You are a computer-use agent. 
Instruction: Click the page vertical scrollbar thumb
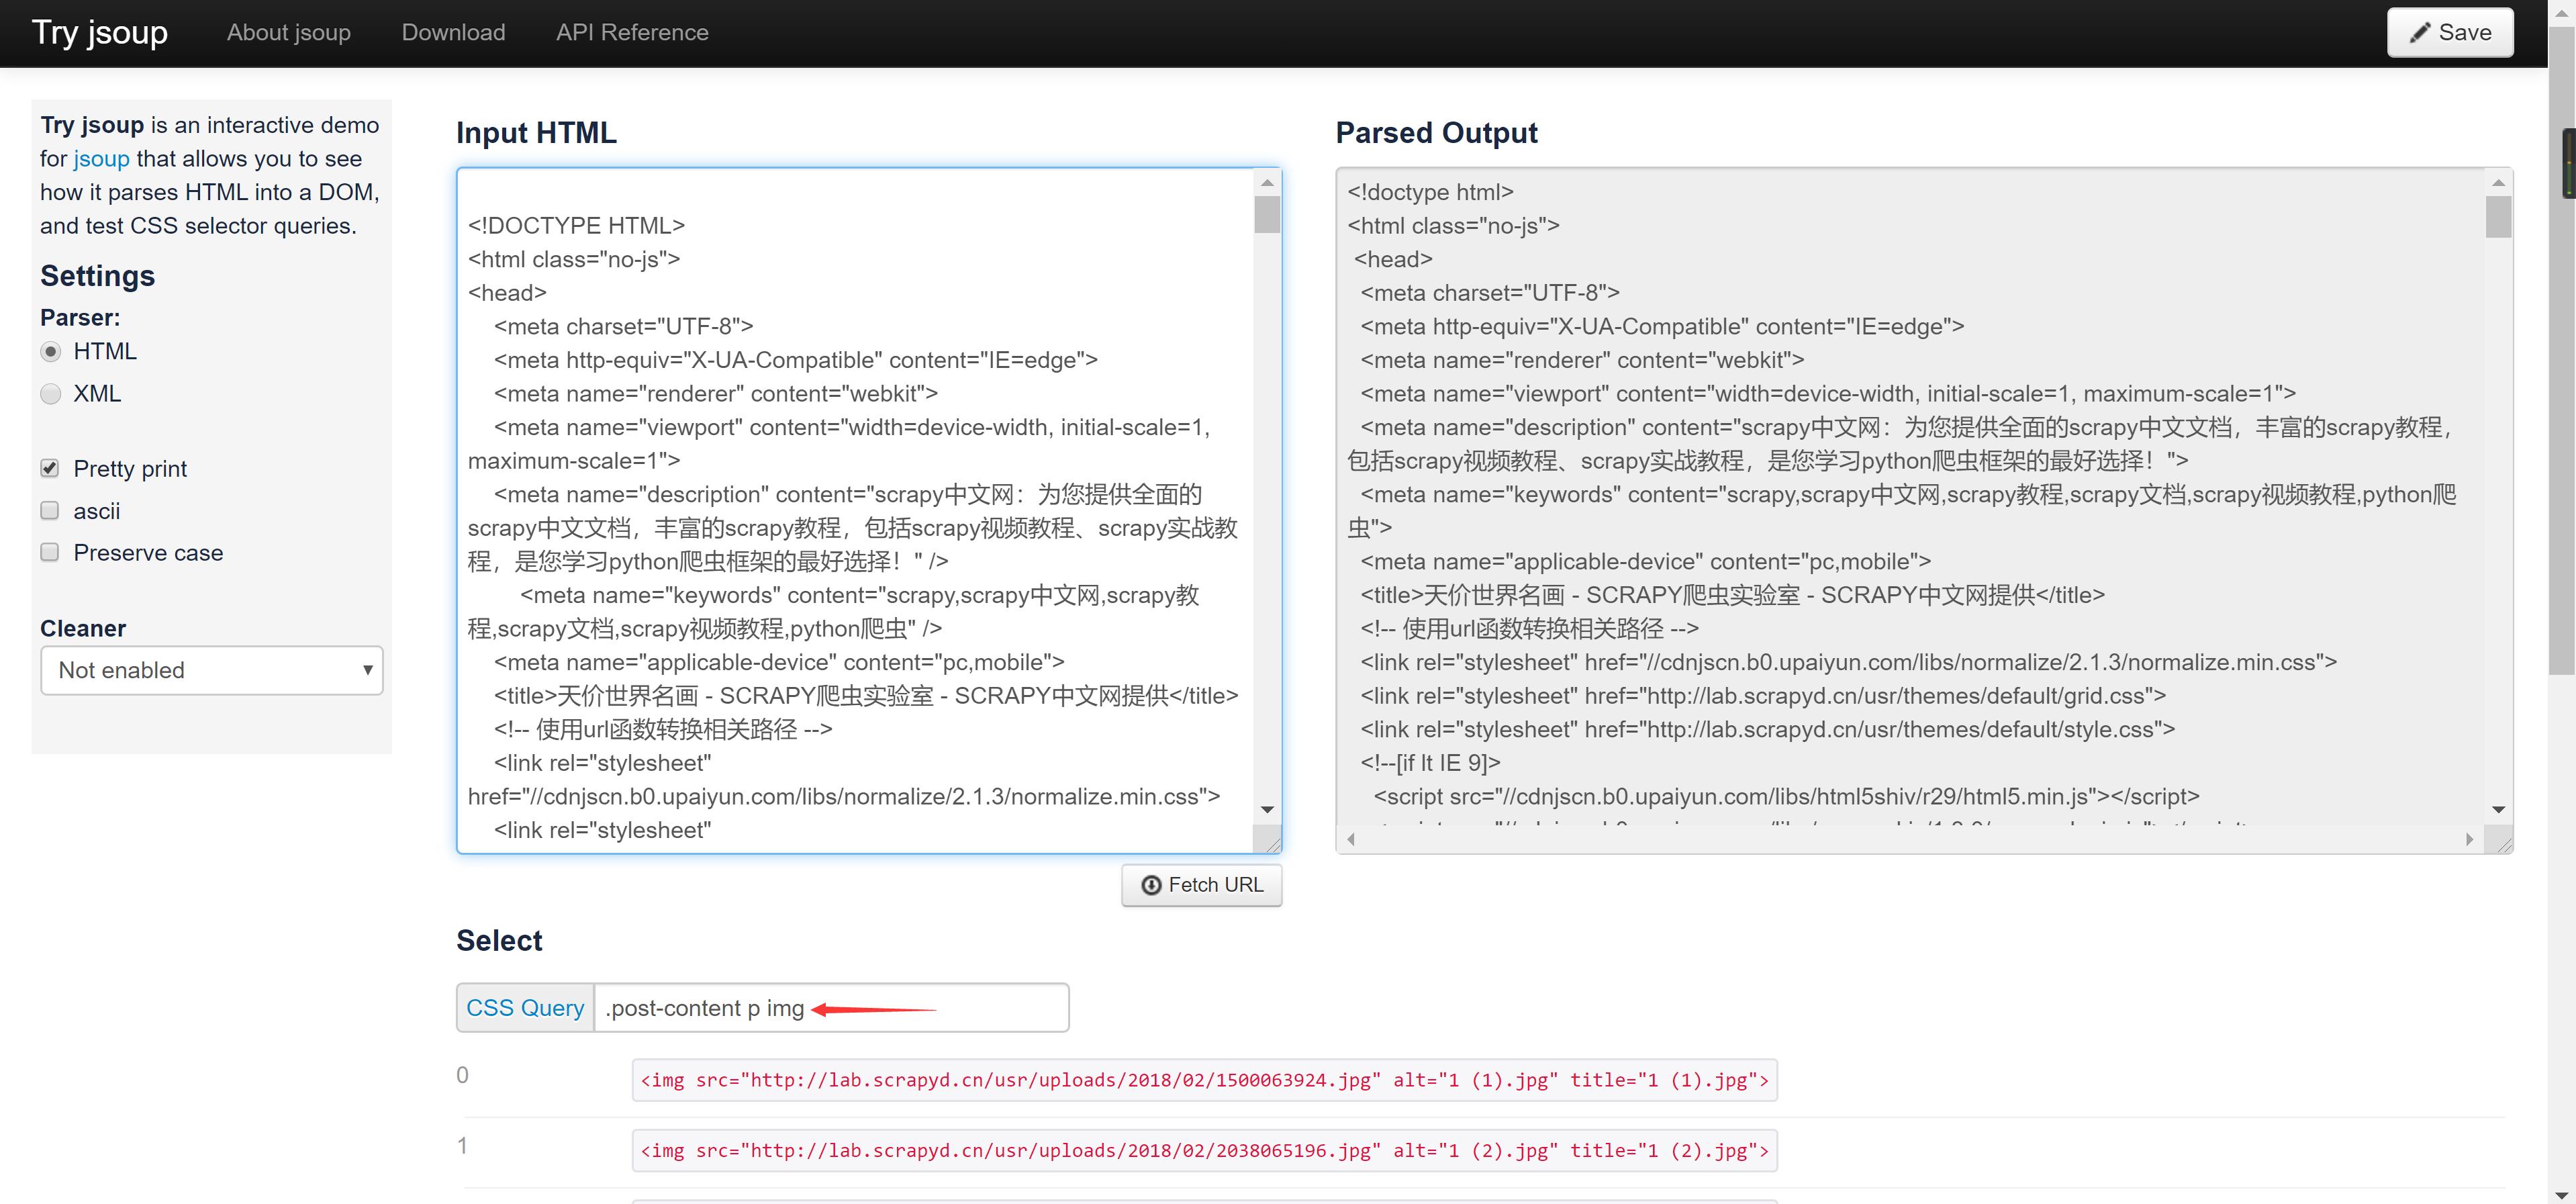click(2562, 350)
